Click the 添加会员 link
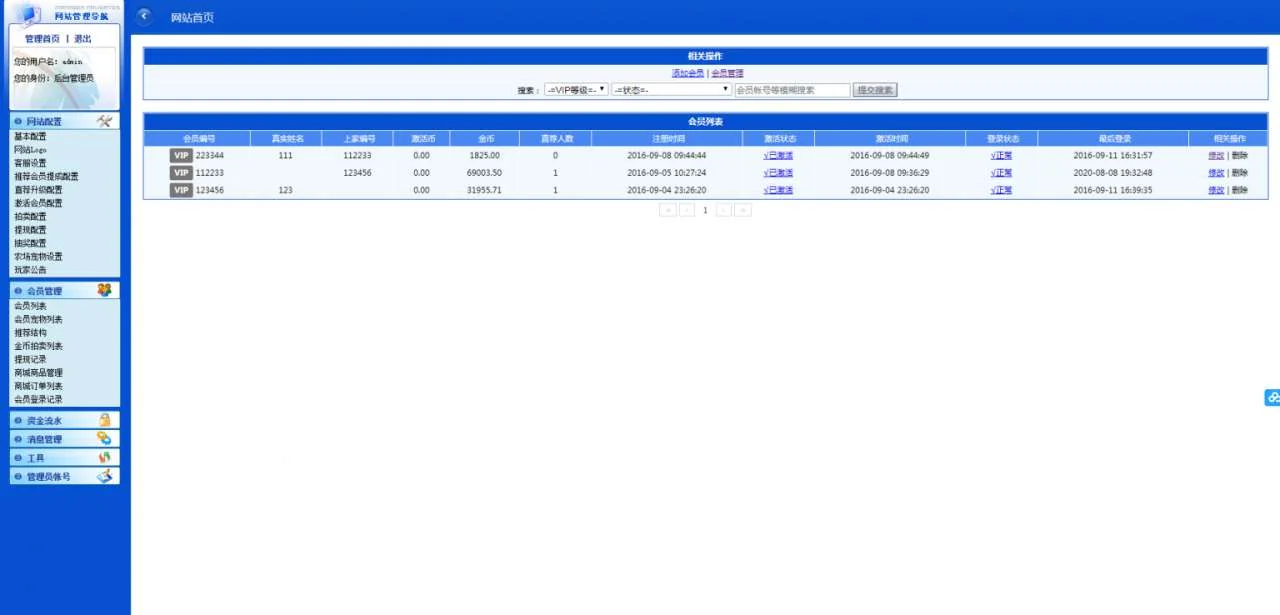This screenshot has width=1280, height=615. pos(687,73)
